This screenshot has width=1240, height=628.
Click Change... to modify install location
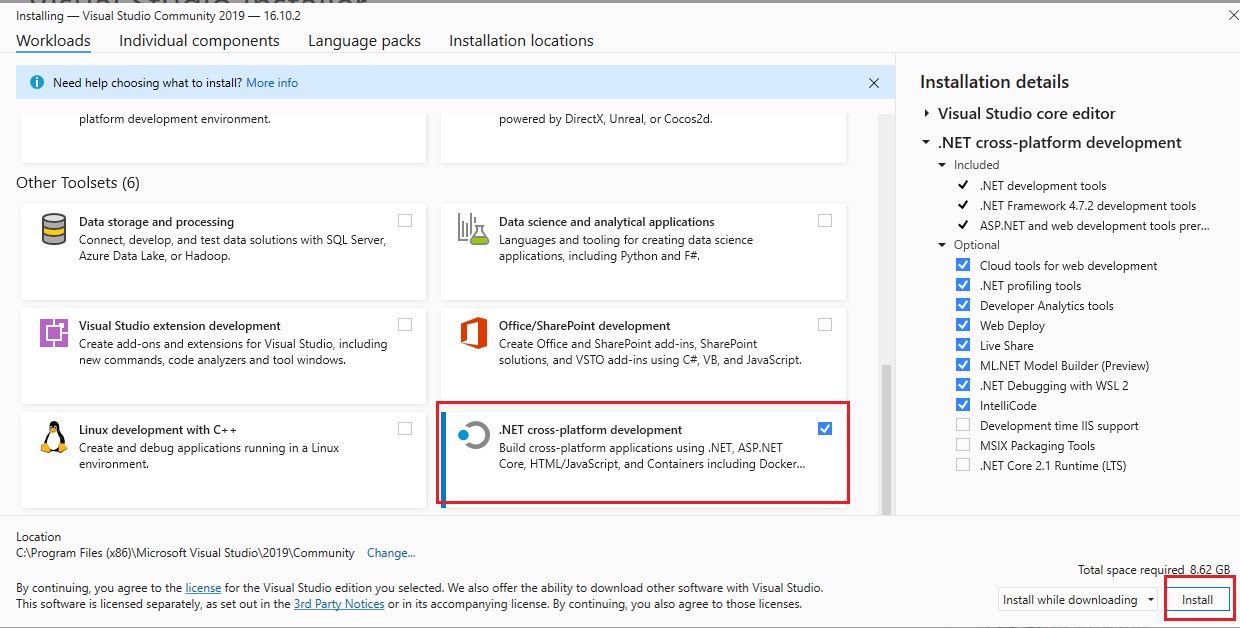(391, 553)
